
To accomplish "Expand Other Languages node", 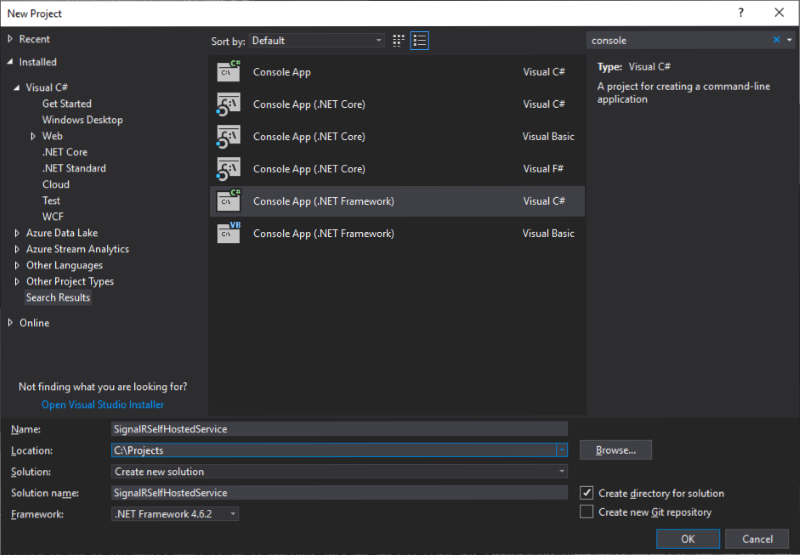I will point(17,265).
